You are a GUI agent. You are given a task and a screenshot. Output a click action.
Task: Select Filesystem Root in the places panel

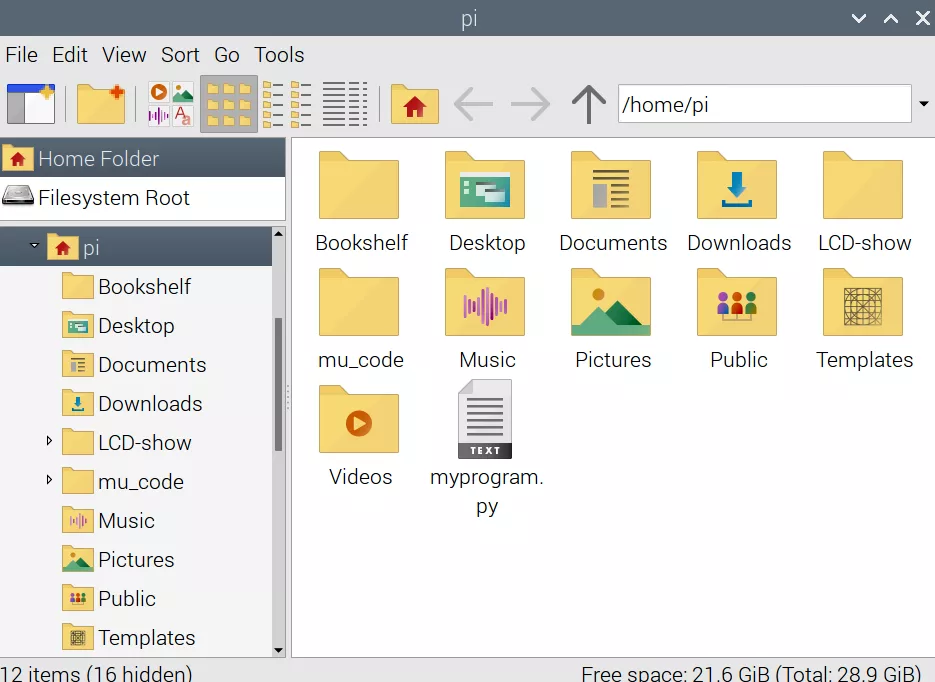[113, 198]
